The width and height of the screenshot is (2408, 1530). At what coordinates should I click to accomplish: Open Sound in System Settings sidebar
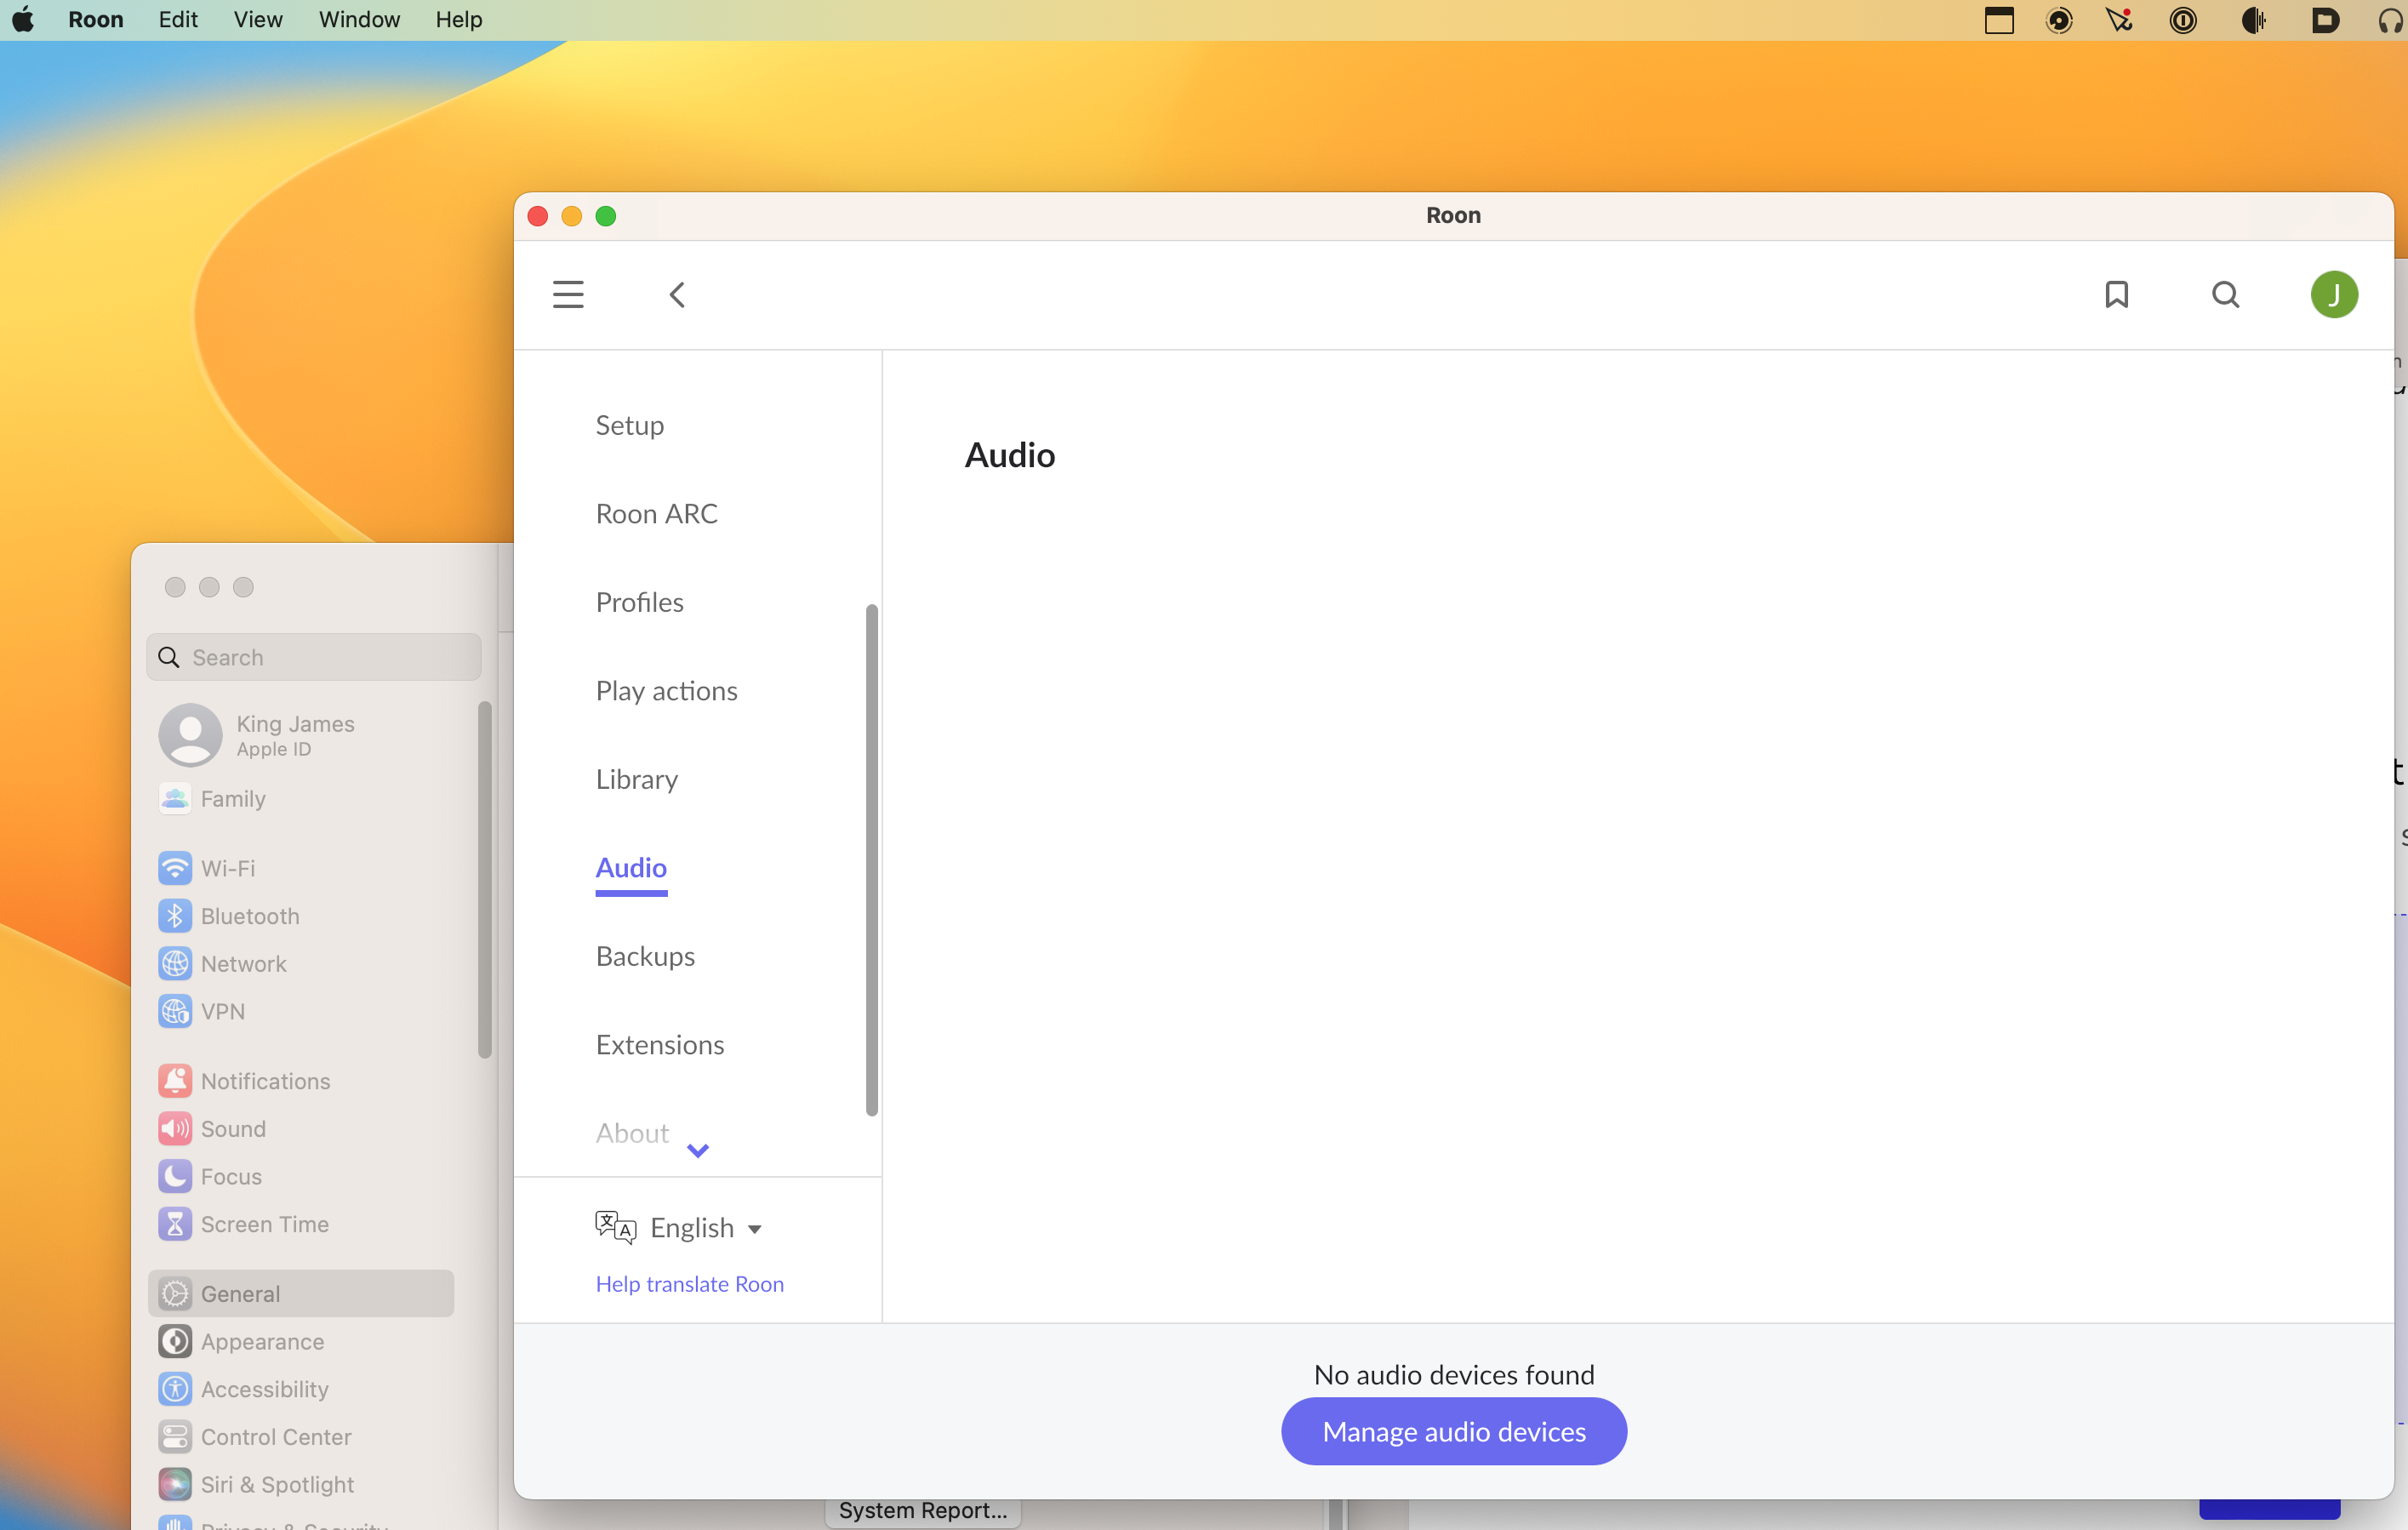point(233,1128)
